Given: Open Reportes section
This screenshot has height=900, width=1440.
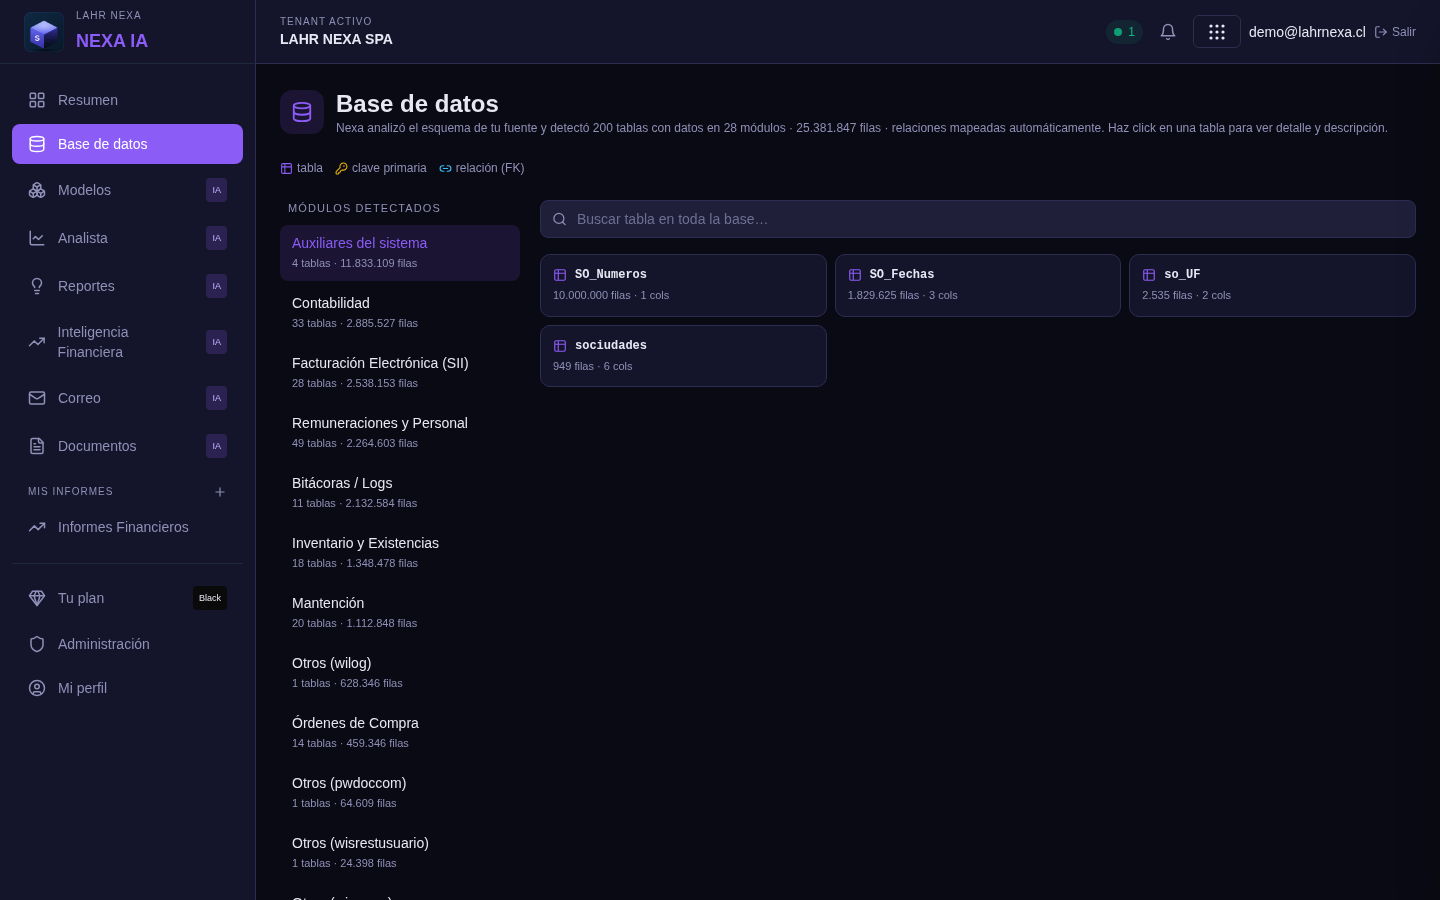Looking at the screenshot, I should [x=127, y=286].
